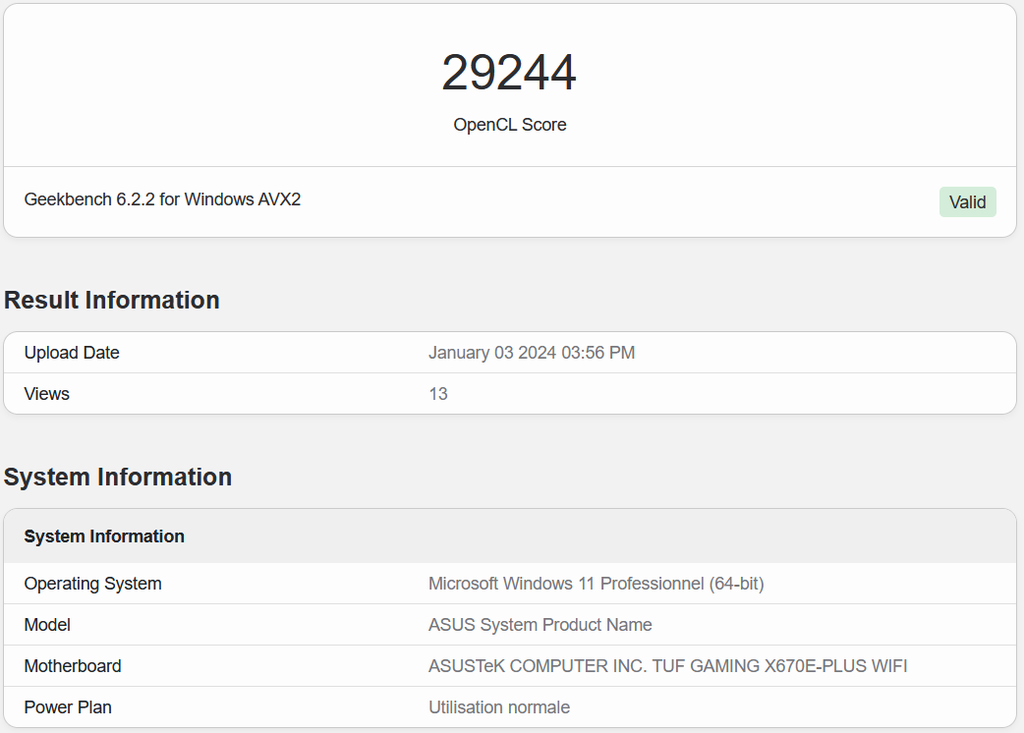Select the Utilisation normale power plan value
The height and width of the screenshot is (733, 1024).
tap(499, 706)
